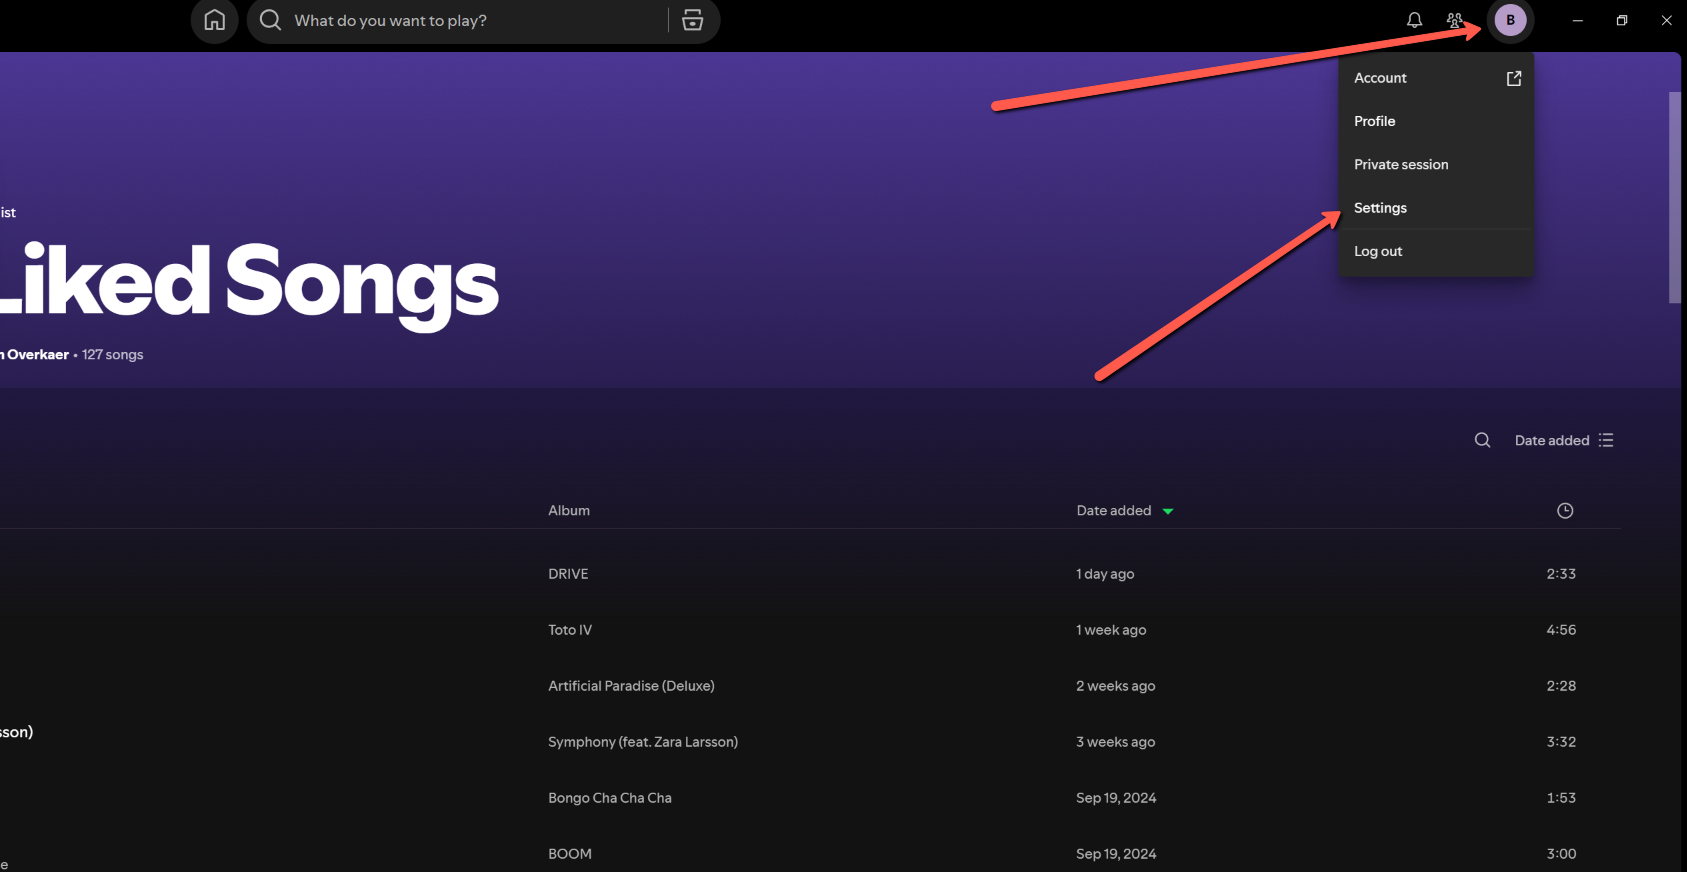
Task: Click the vertical scrollbar on the right
Action: pos(1674,198)
